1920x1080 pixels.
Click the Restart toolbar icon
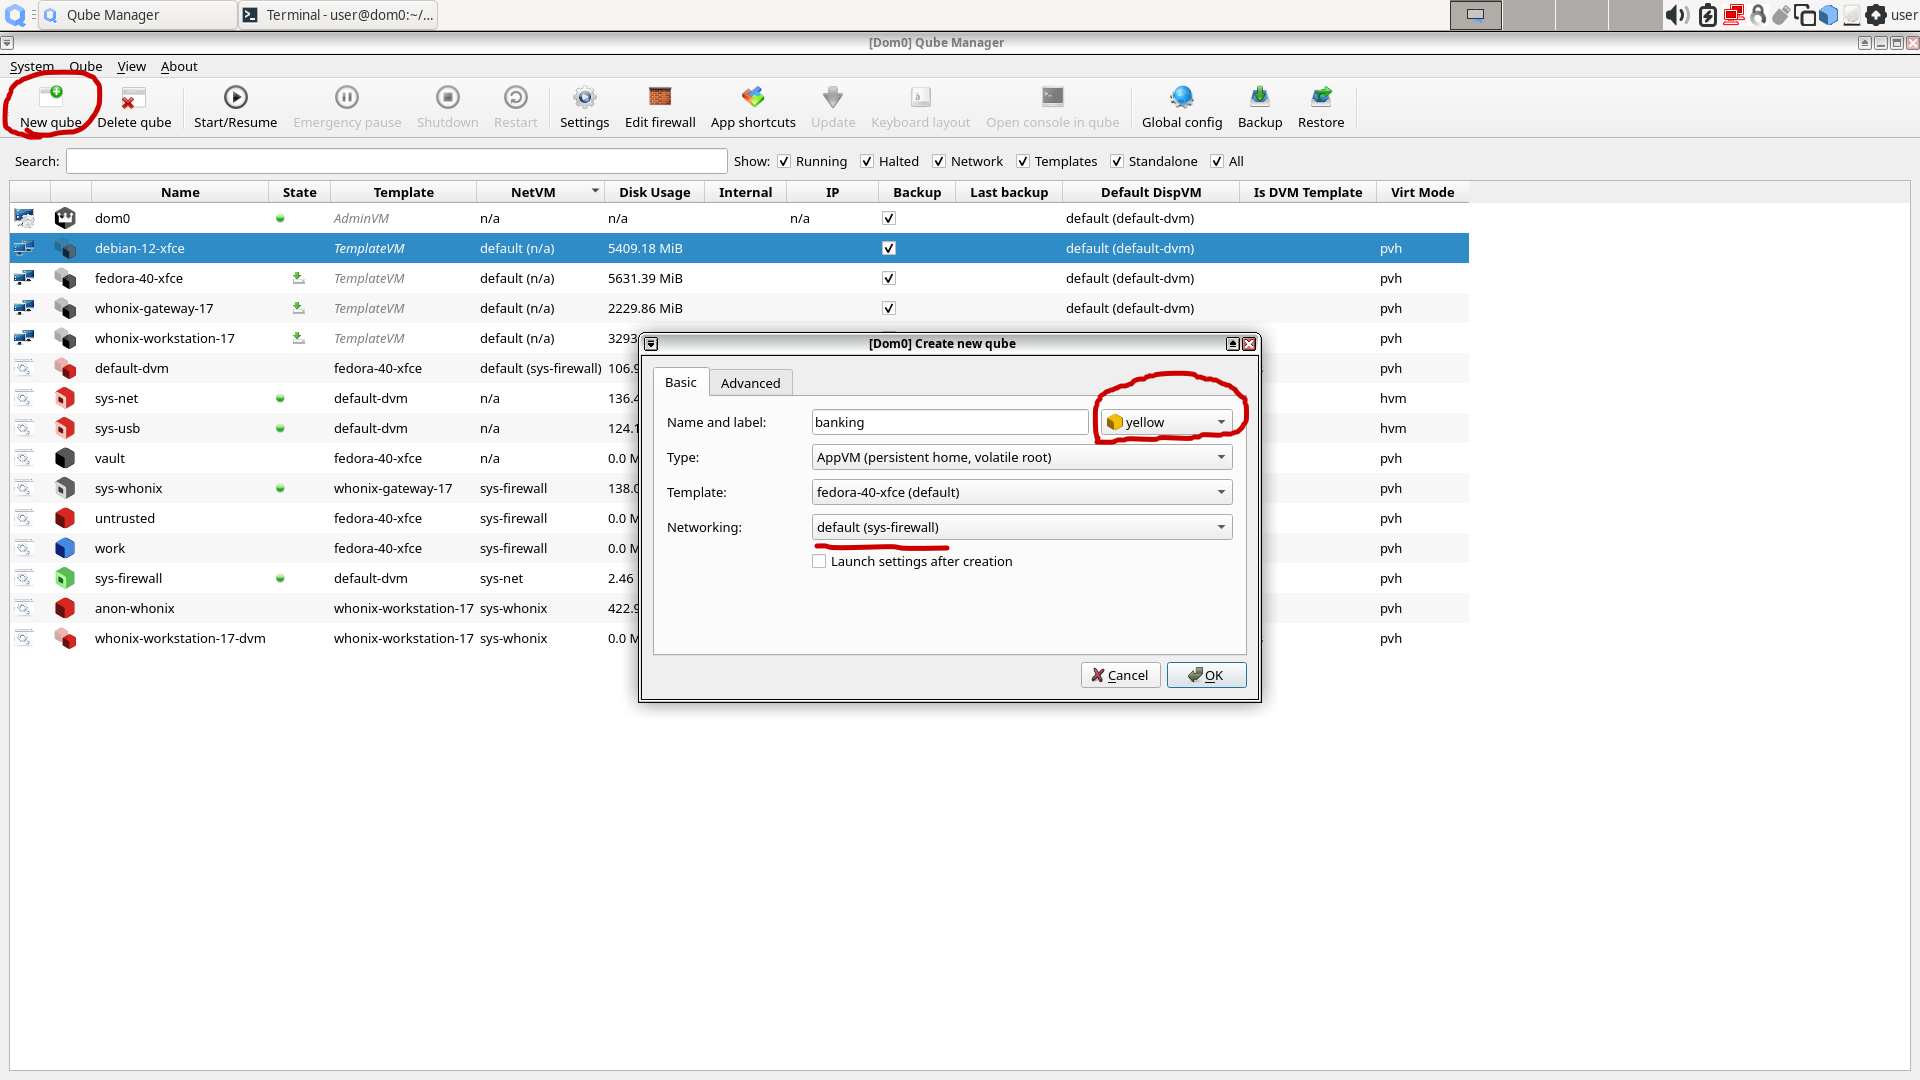pos(515,97)
